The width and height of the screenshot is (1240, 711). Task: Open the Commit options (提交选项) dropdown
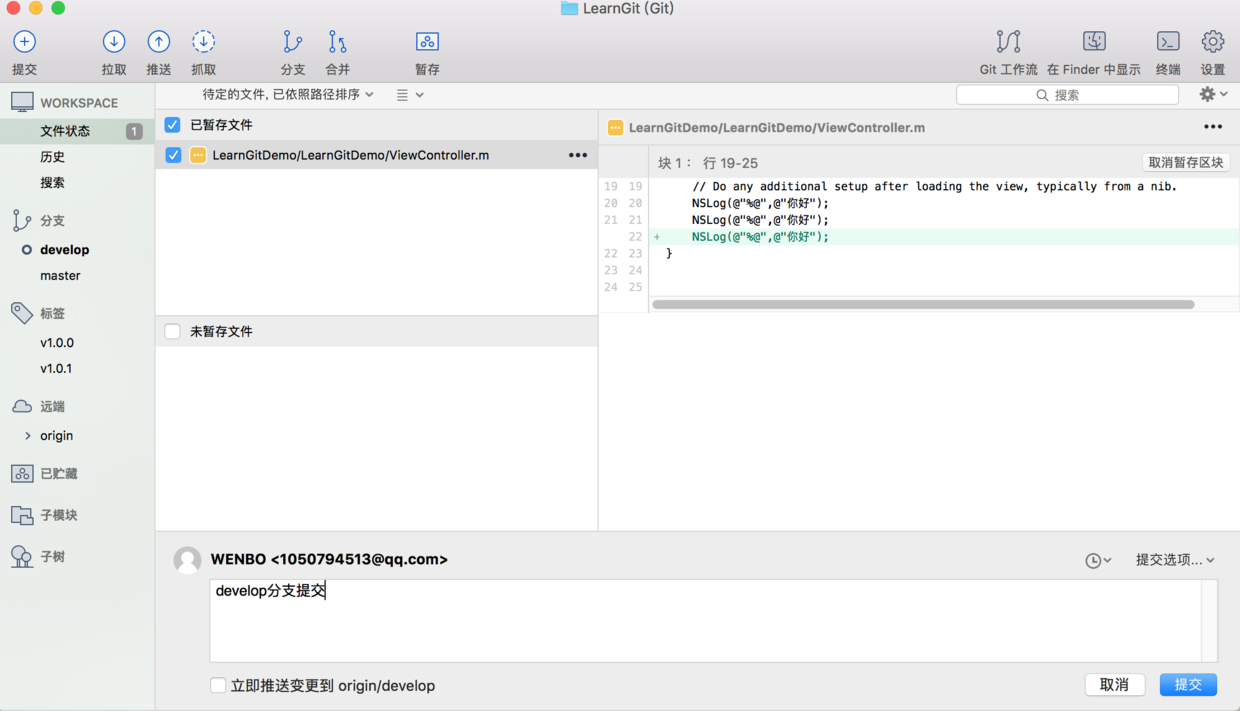[1175, 560]
